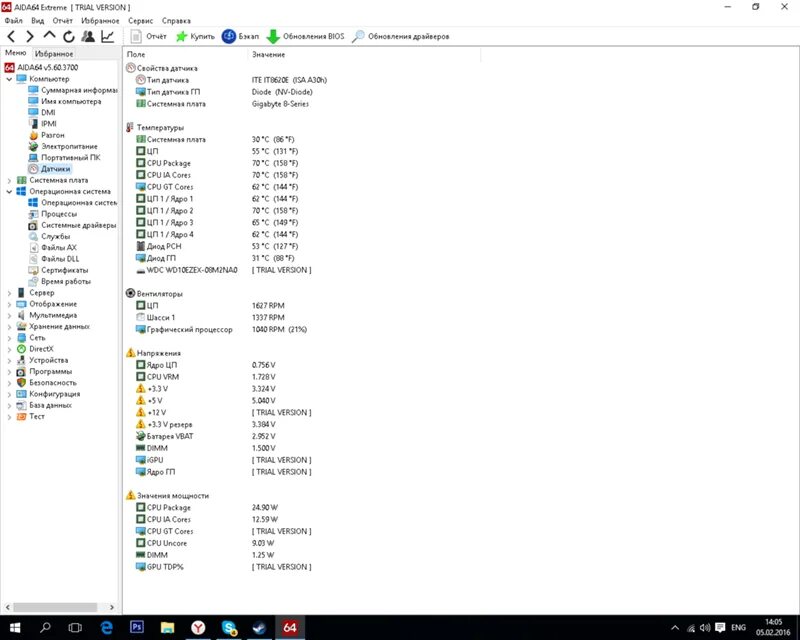
Task: Click the ENG language indicator
Action: 738,628
